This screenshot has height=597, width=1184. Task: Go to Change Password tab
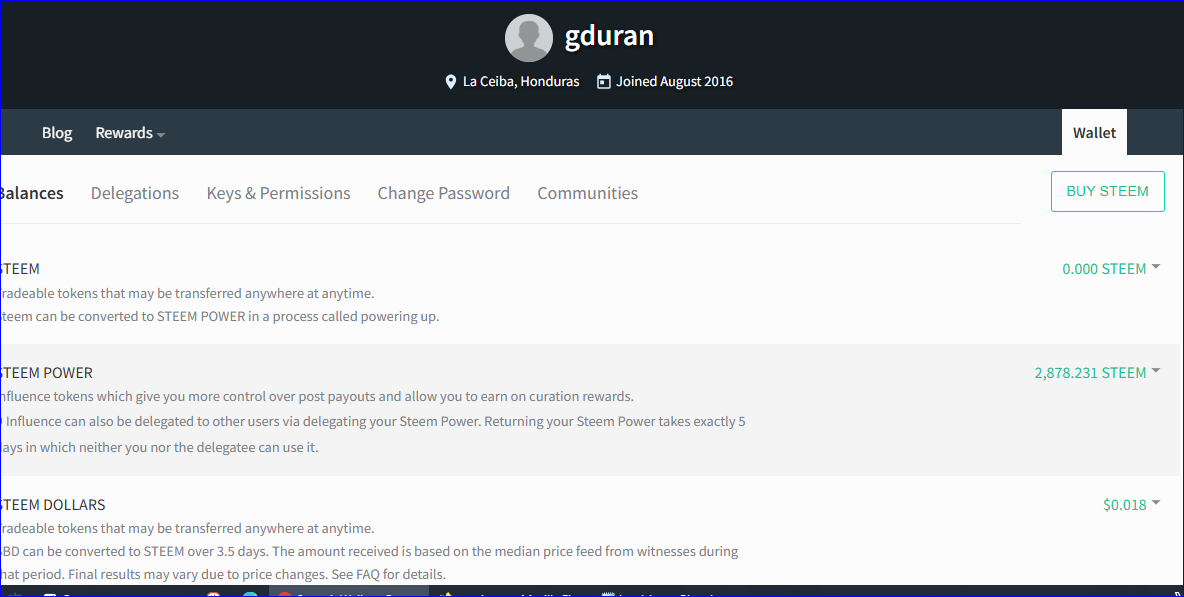click(444, 193)
